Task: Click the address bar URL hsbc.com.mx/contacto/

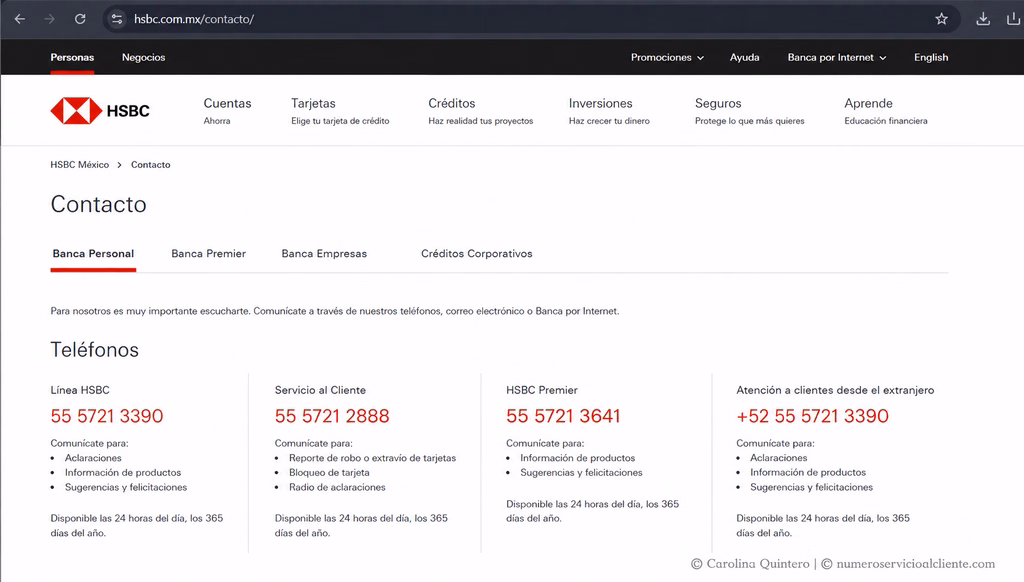Action: point(194,19)
